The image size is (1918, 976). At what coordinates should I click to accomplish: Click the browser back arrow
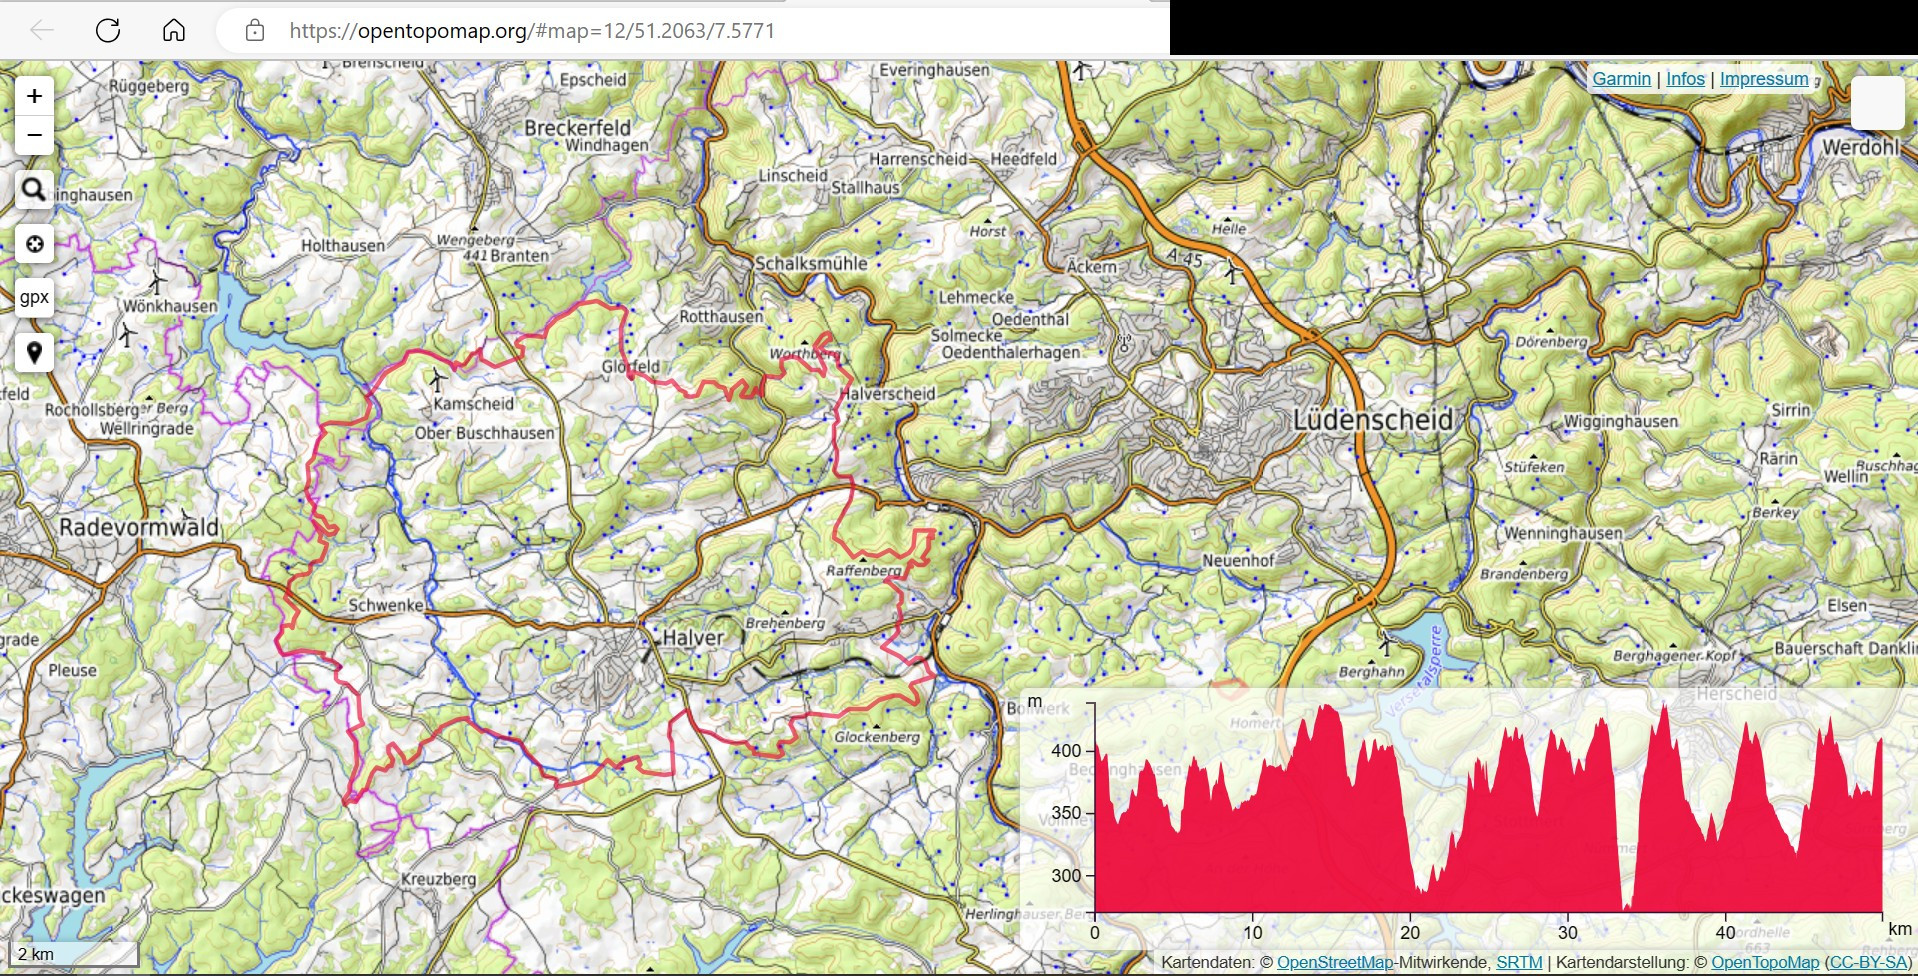point(42,30)
